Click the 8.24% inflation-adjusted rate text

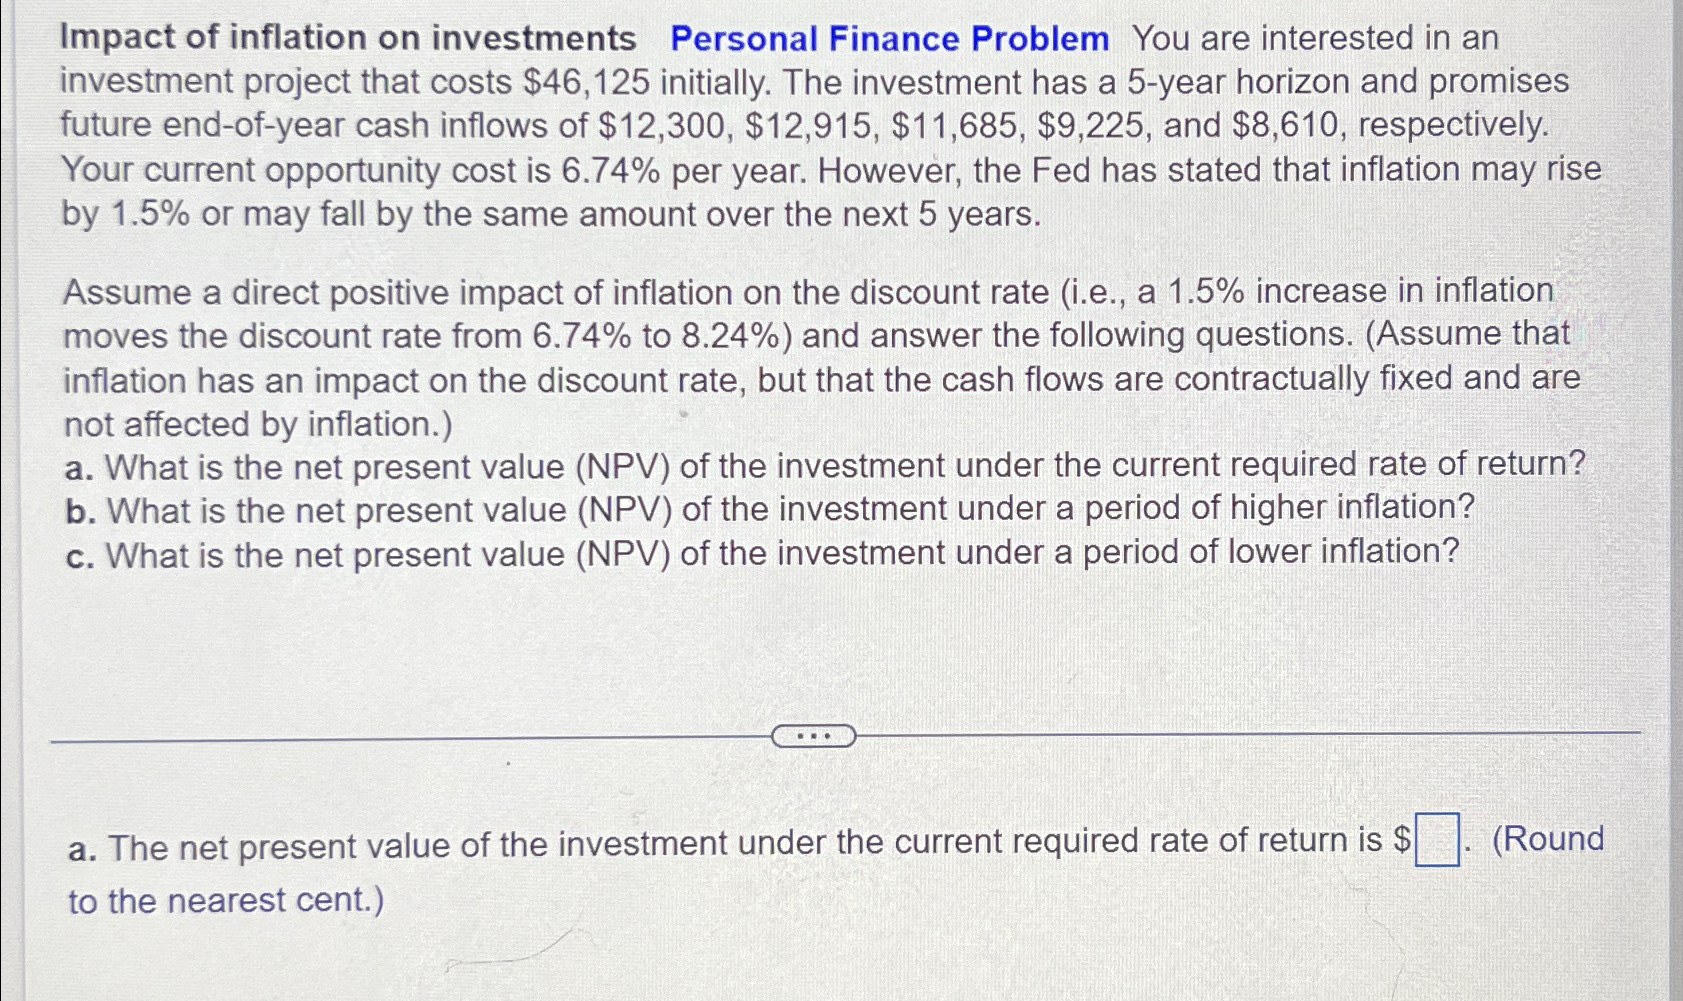point(733,334)
